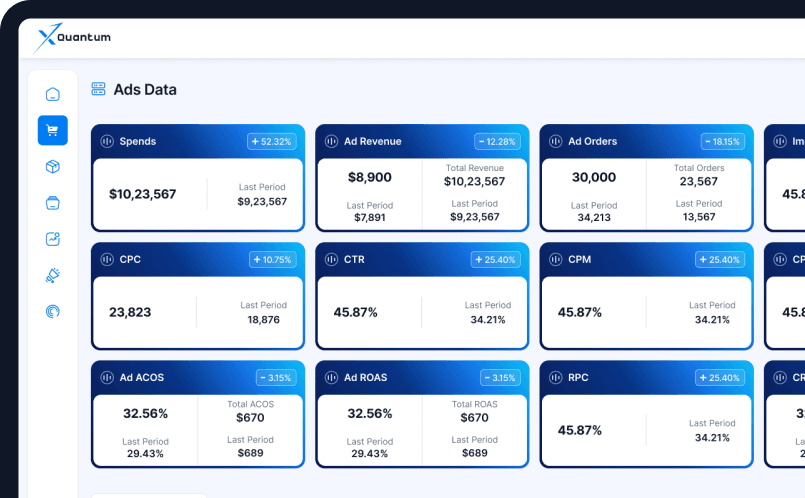Click the +25.40% badge on CTR

(495, 260)
